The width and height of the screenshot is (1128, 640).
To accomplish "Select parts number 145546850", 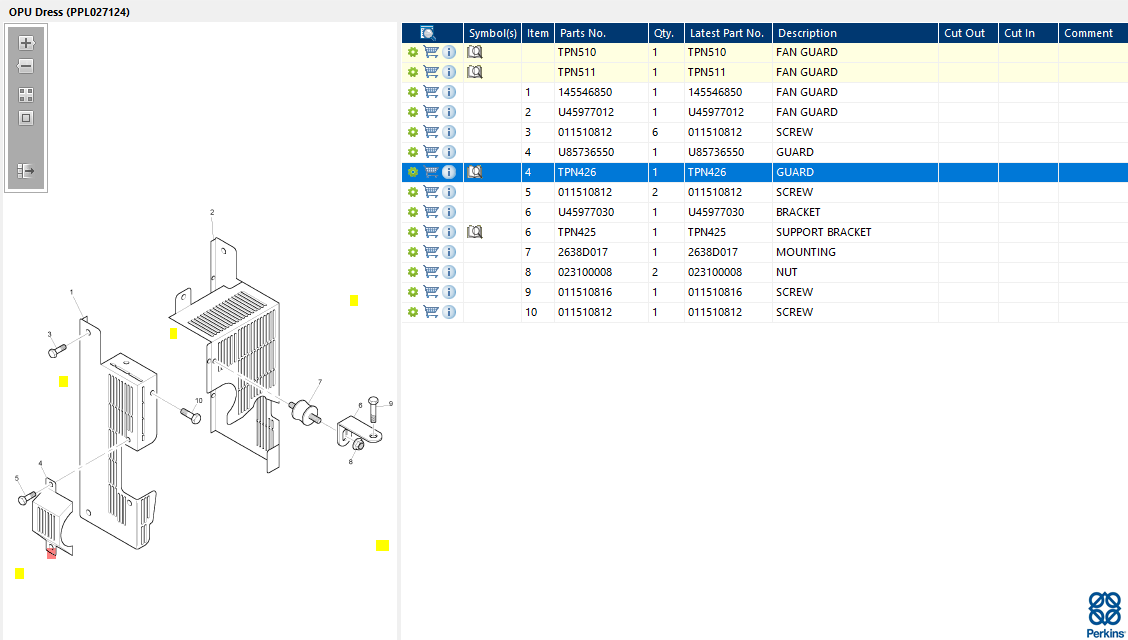I will 584,92.
